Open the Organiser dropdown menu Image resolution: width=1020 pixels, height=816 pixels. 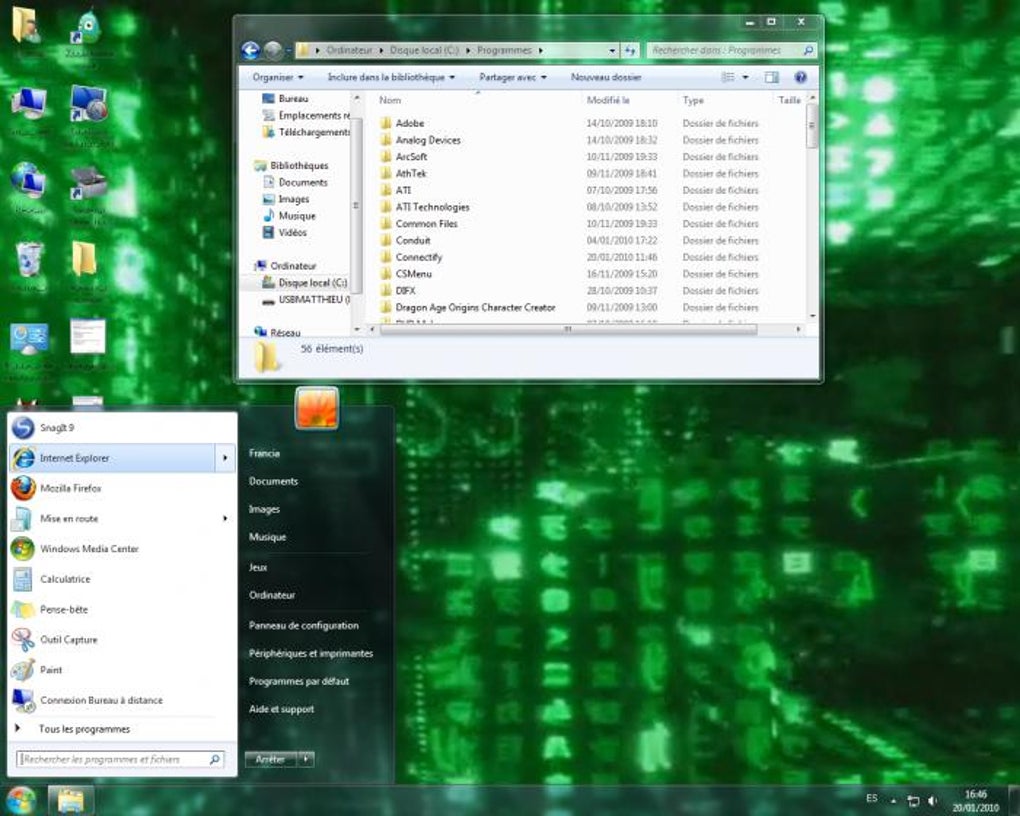278,77
